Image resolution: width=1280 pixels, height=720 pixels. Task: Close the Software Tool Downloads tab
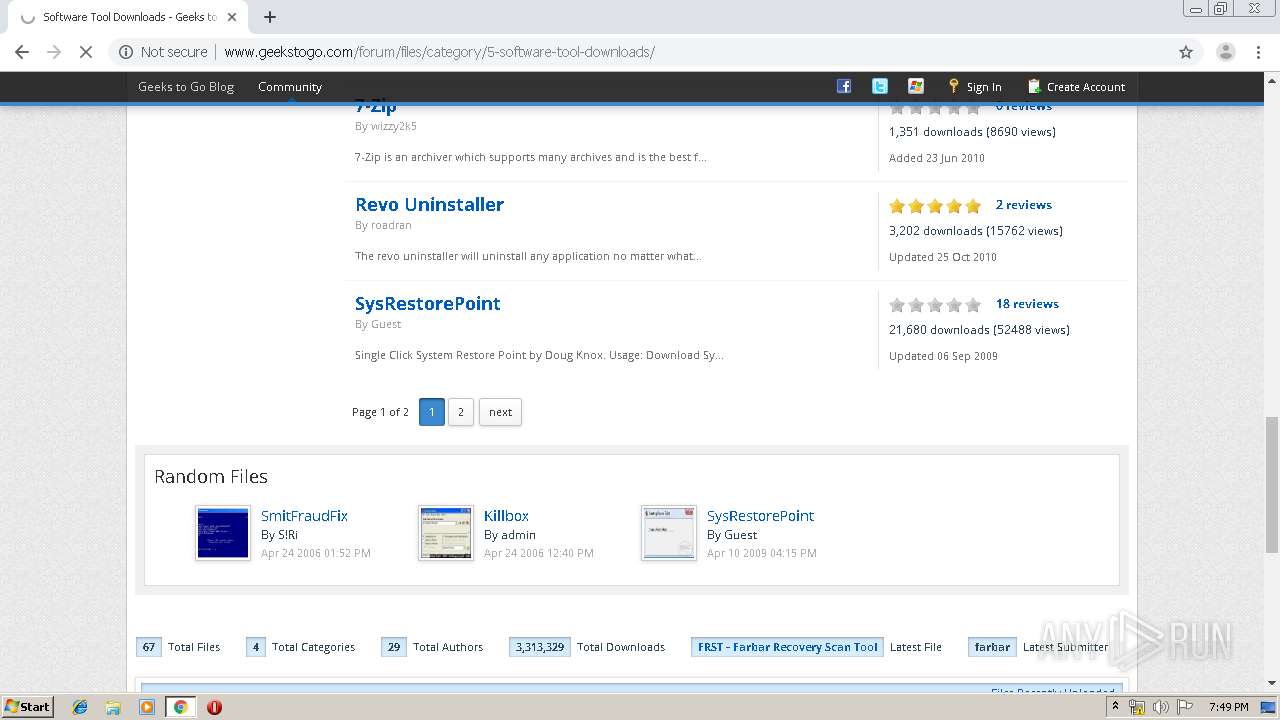(x=232, y=17)
